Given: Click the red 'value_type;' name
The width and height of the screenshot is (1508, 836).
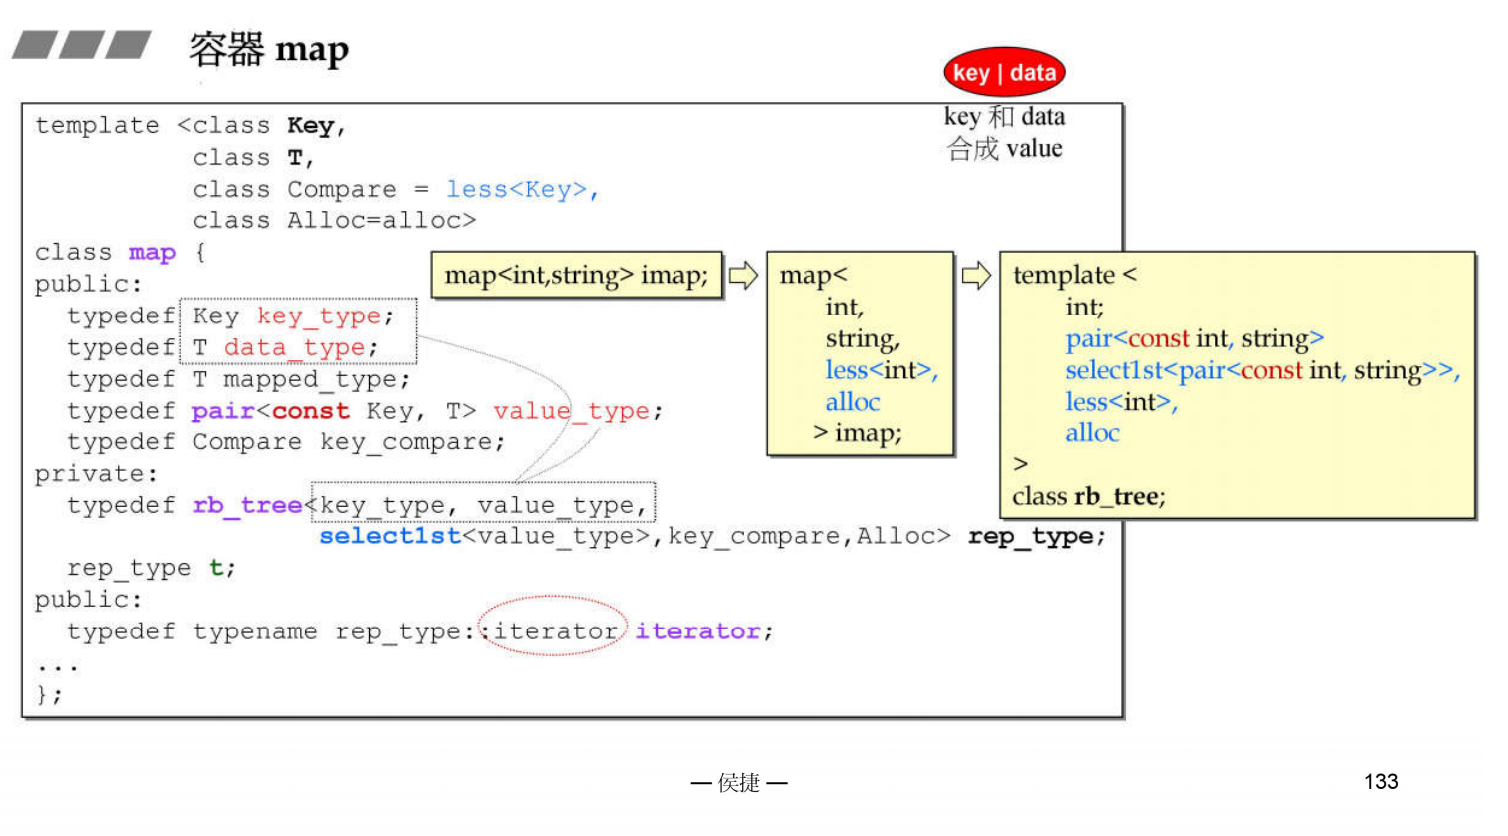Looking at the screenshot, I should pyautogui.click(x=577, y=411).
